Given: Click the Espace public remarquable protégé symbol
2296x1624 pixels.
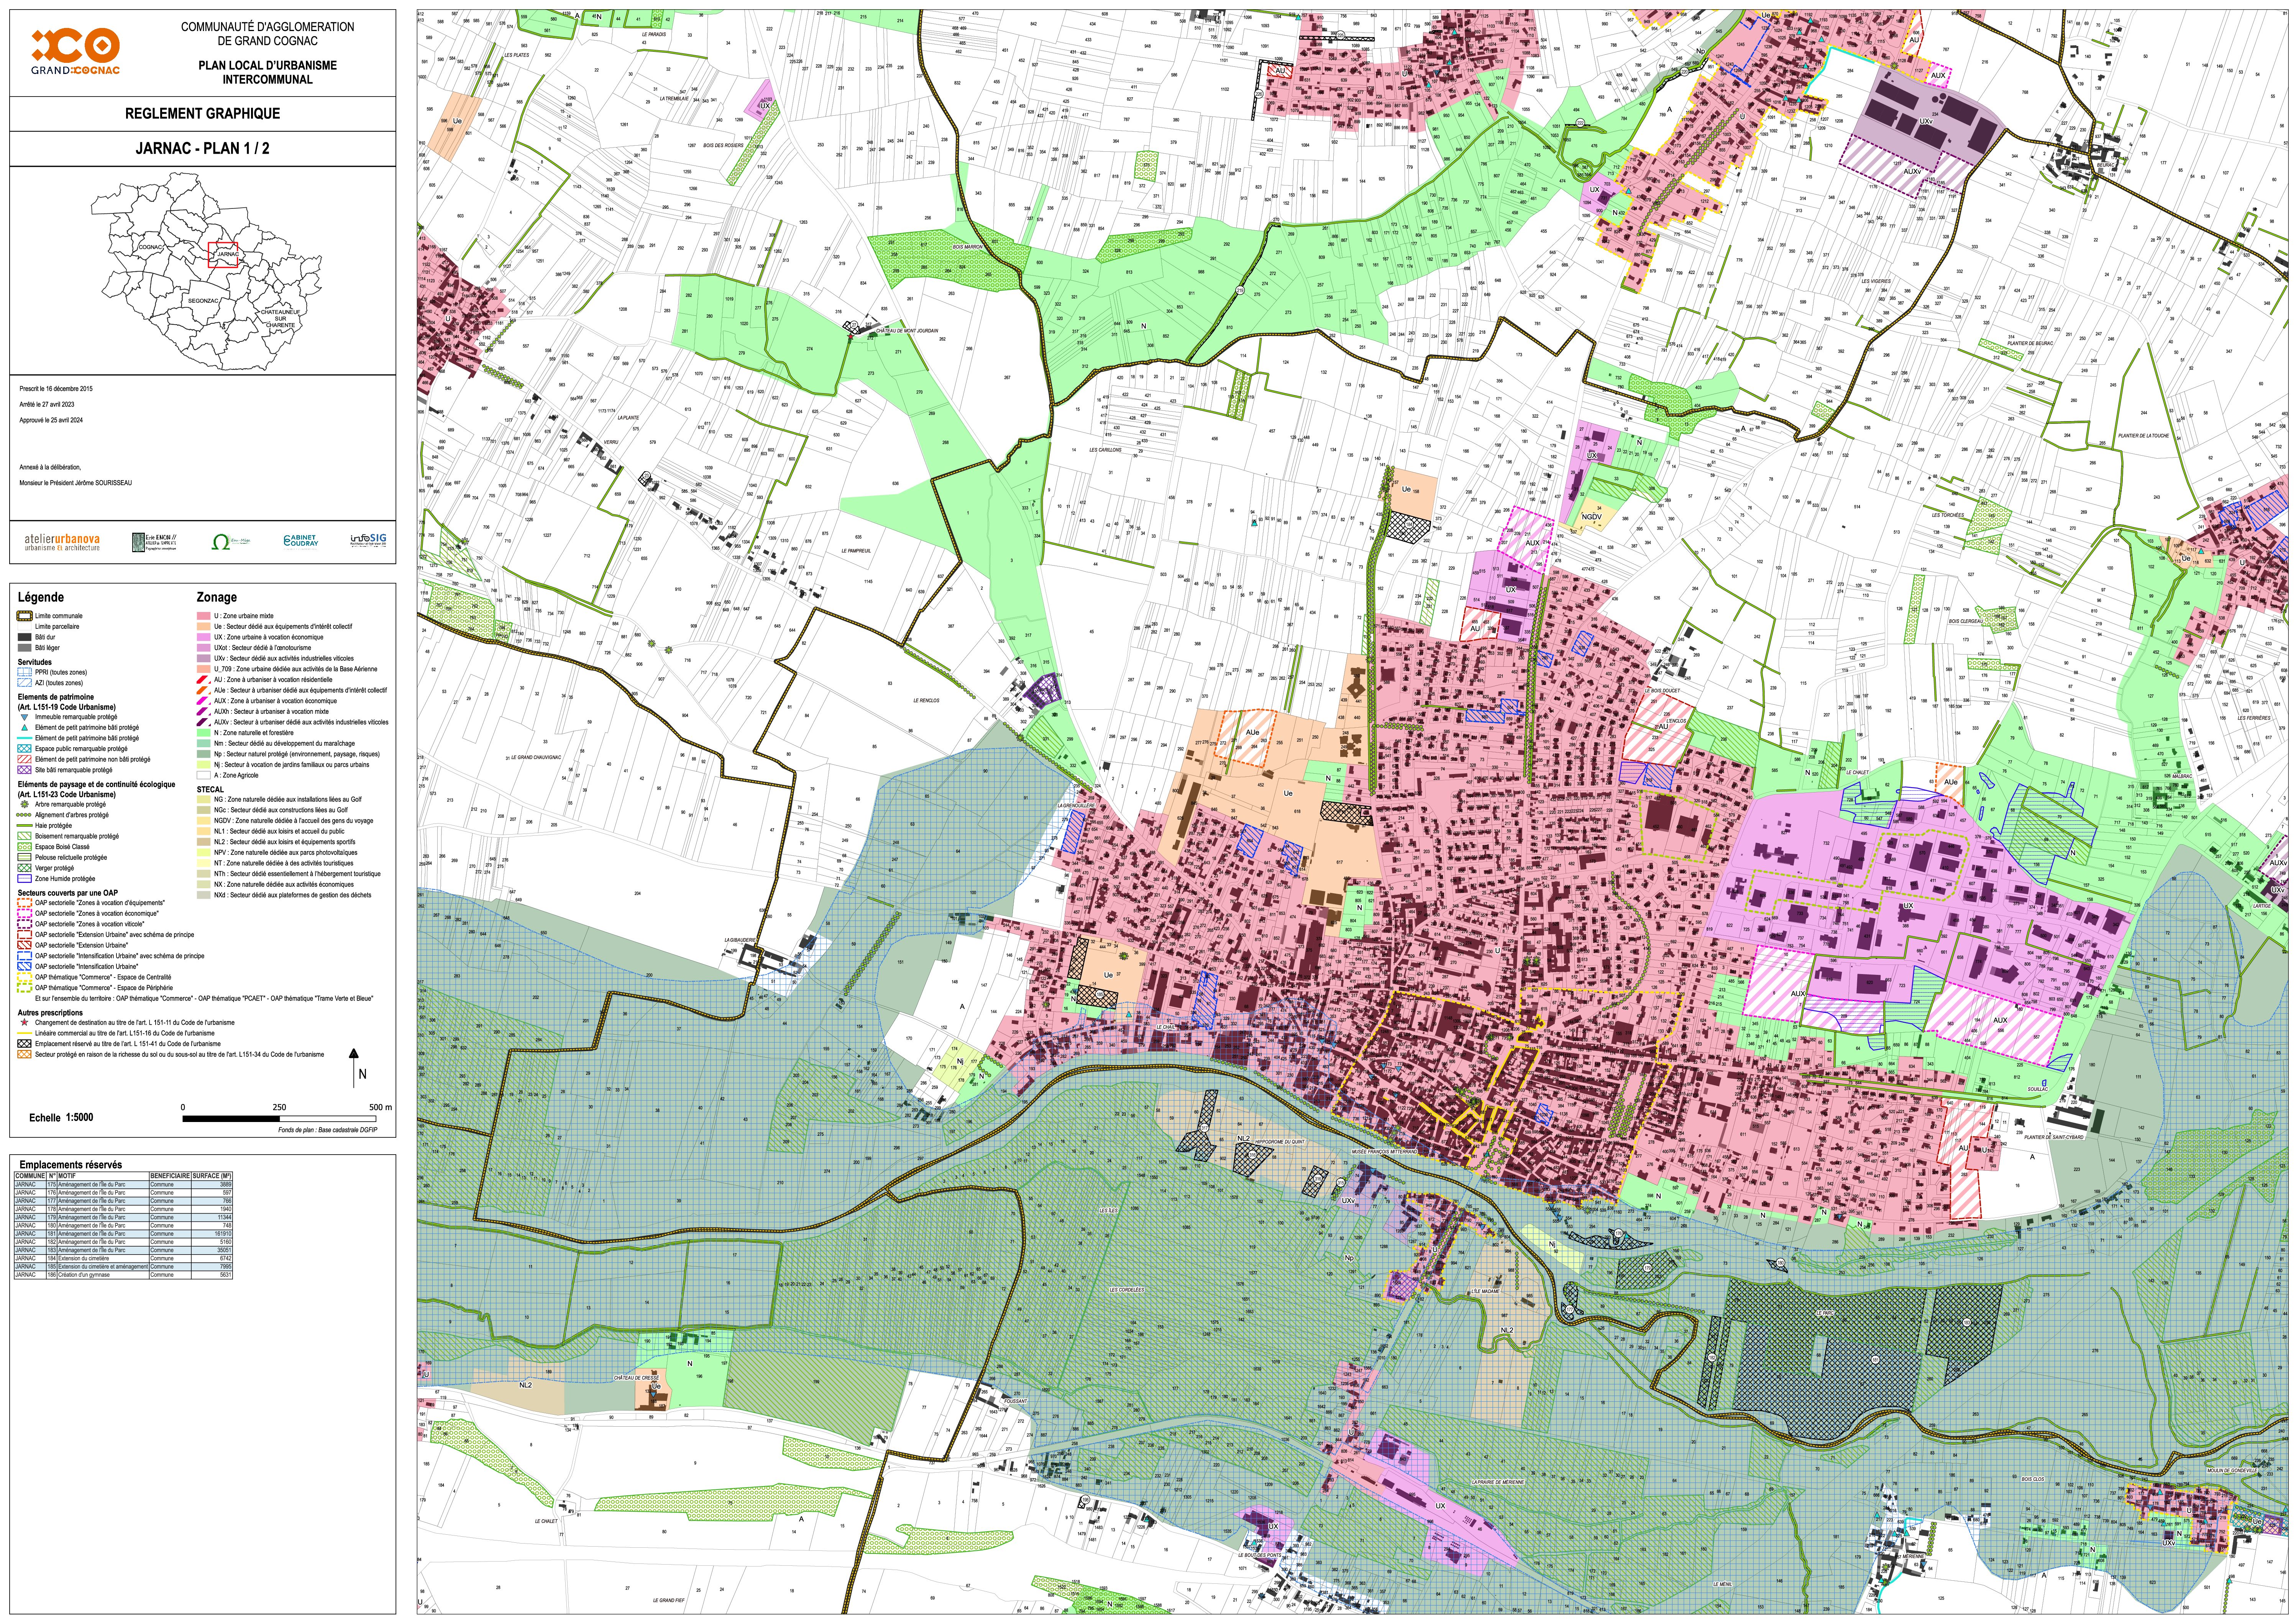Looking at the screenshot, I should pos(24,749).
